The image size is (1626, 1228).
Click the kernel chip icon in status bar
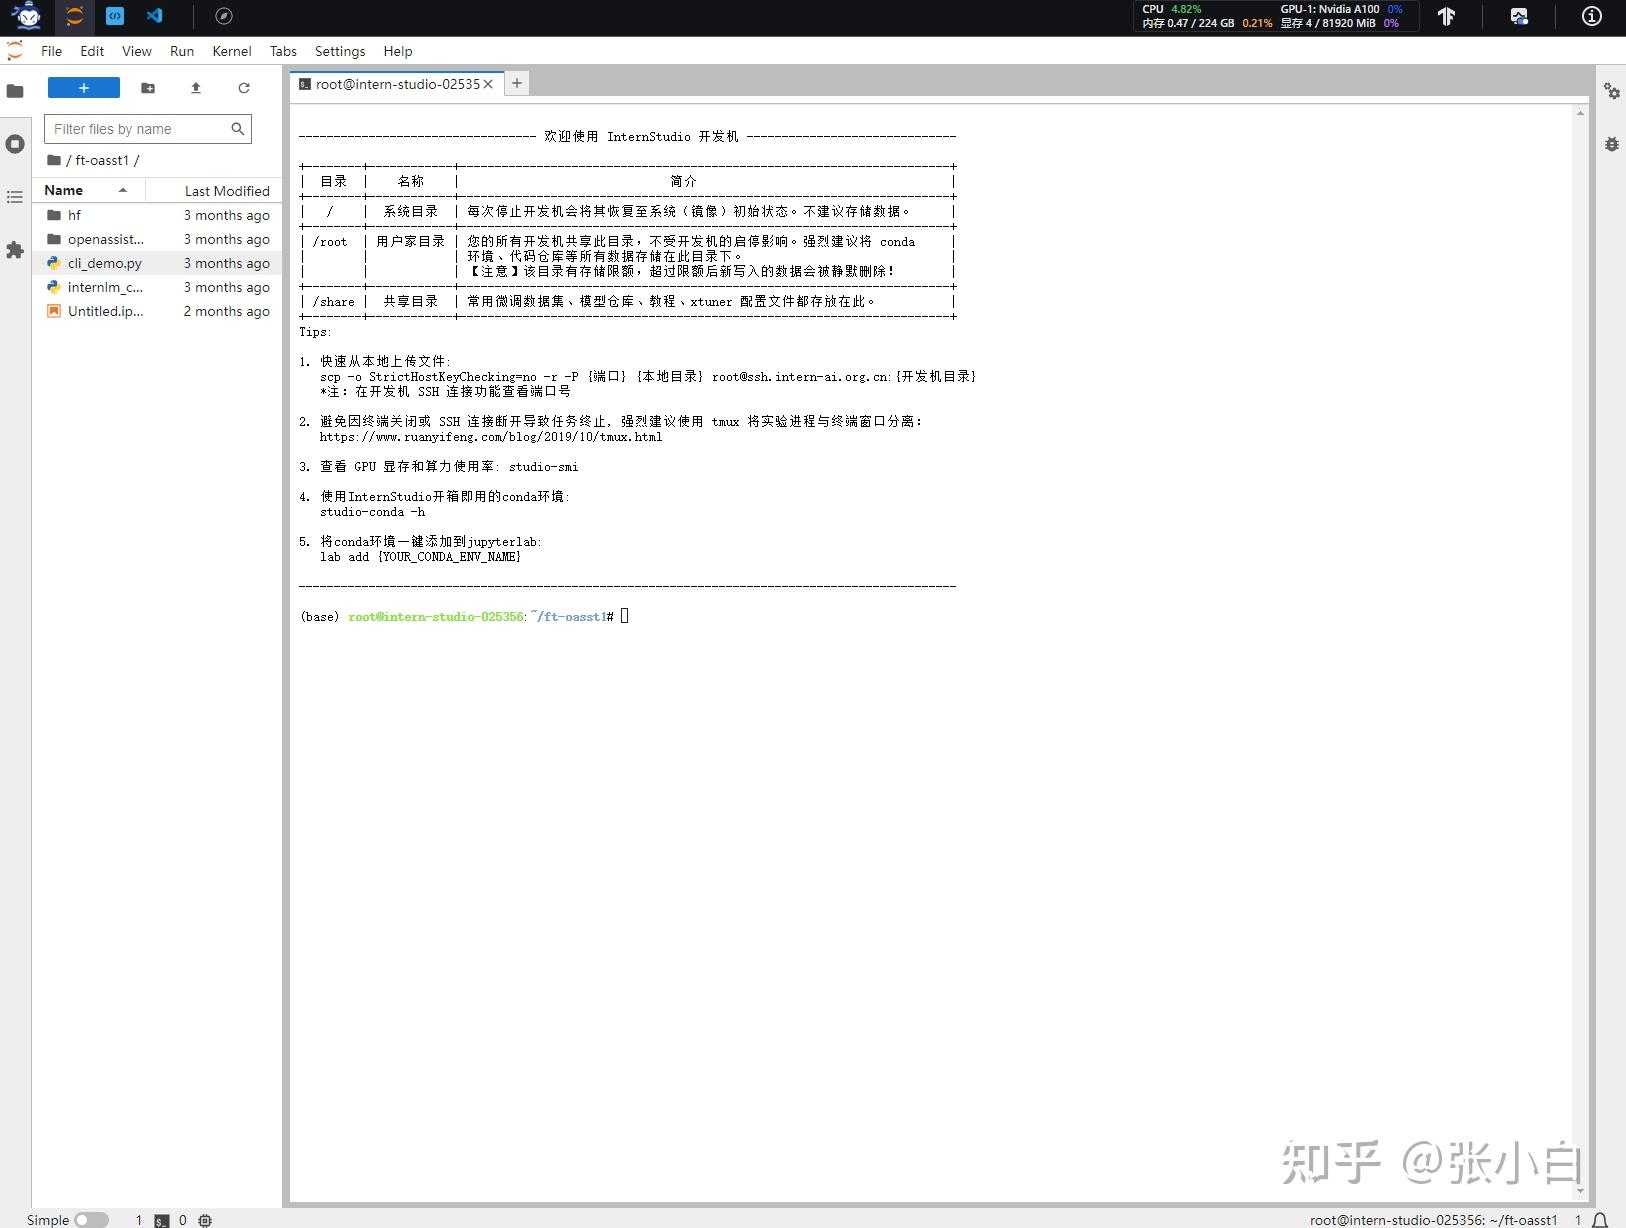tap(205, 1220)
